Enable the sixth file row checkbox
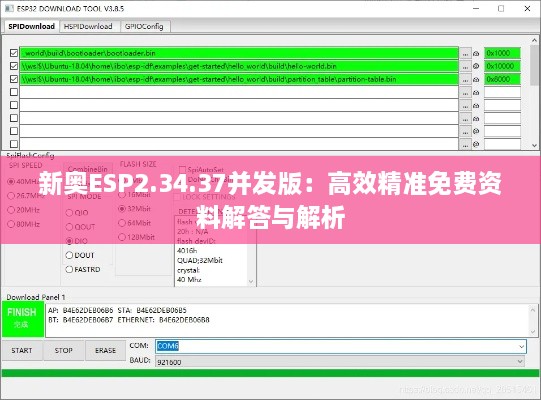The height and width of the screenshot is (400, 541). point(14,118)
